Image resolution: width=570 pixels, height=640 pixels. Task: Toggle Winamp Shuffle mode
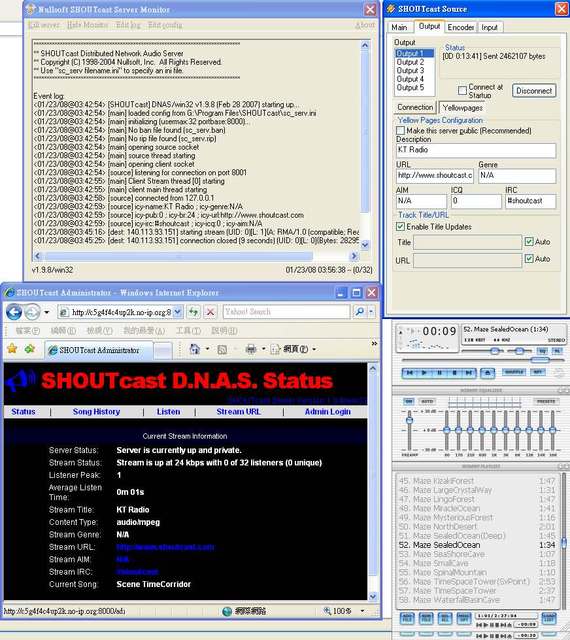pos(514,372)
